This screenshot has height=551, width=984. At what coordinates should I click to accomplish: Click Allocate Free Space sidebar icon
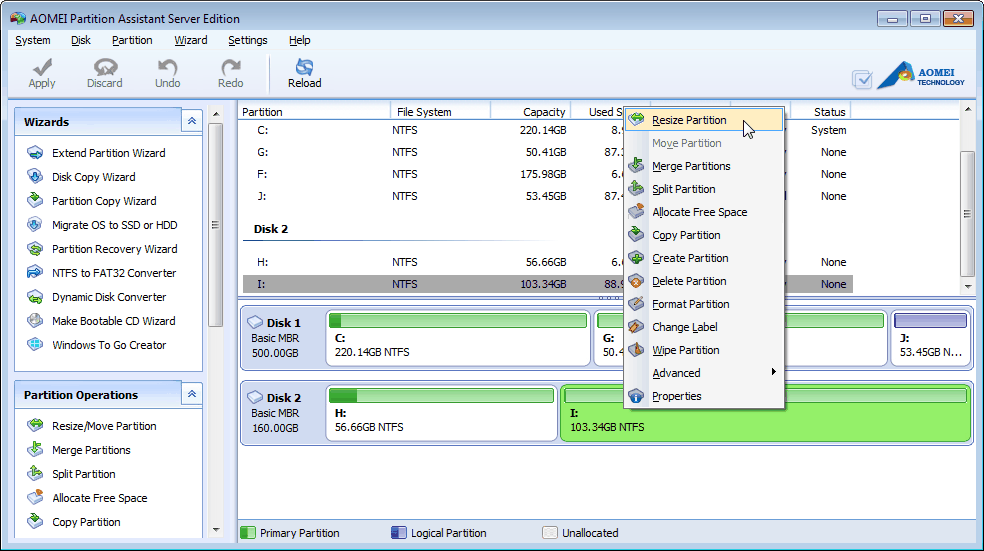[35, 497]
